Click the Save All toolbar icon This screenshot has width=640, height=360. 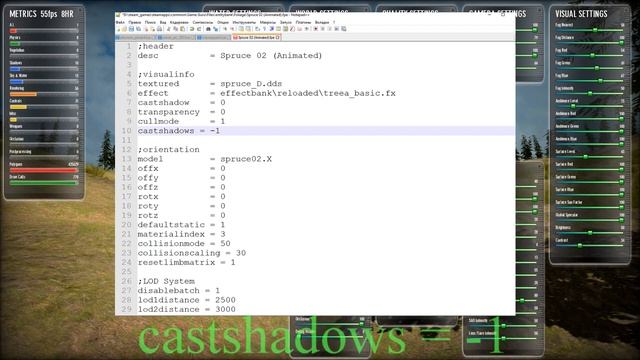(x=138, y=29)
